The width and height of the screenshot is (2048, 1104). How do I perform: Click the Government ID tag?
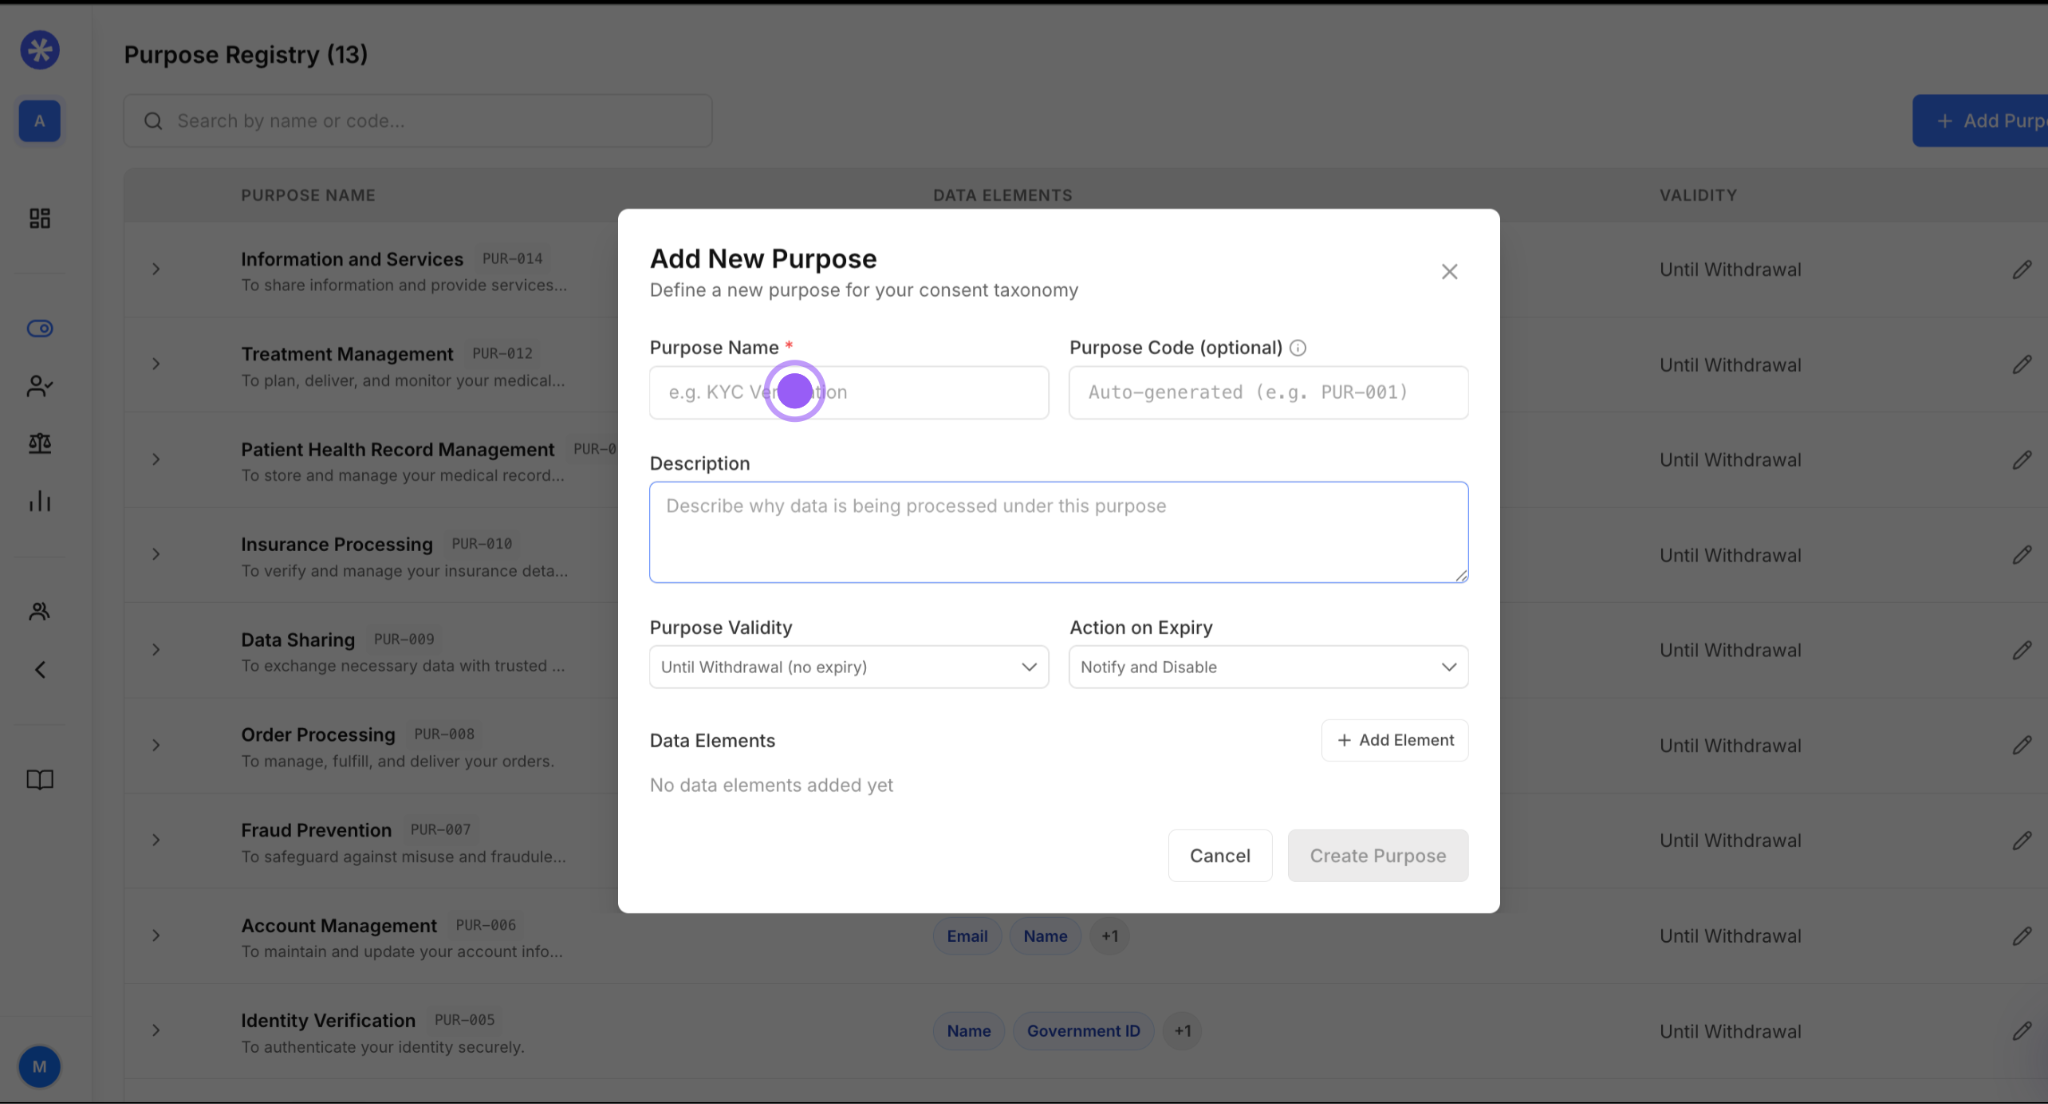1083,1032
